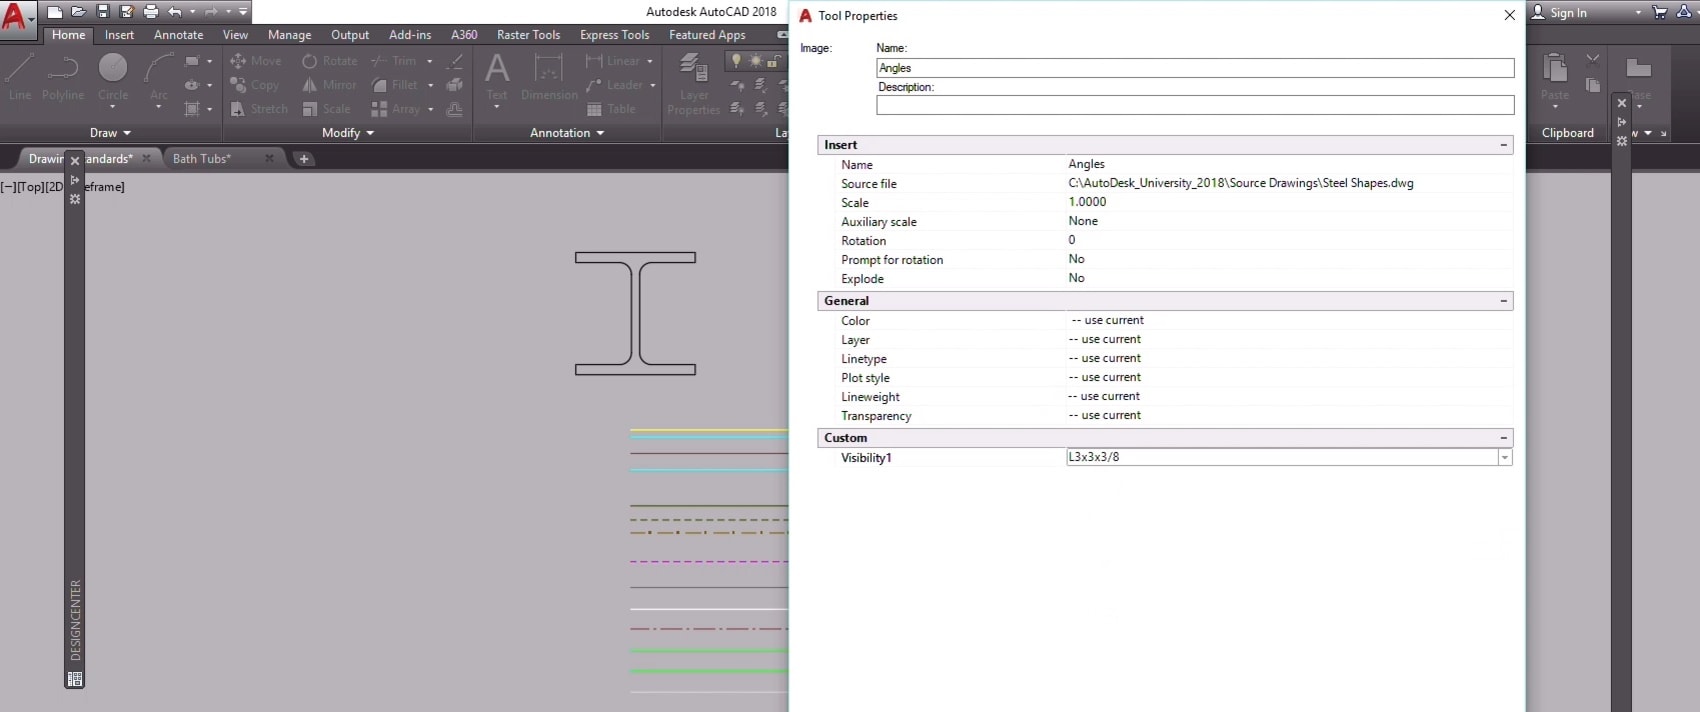Click the Redo arrow icon
The image size is (1700, 712).
click(x=211, y=12)
